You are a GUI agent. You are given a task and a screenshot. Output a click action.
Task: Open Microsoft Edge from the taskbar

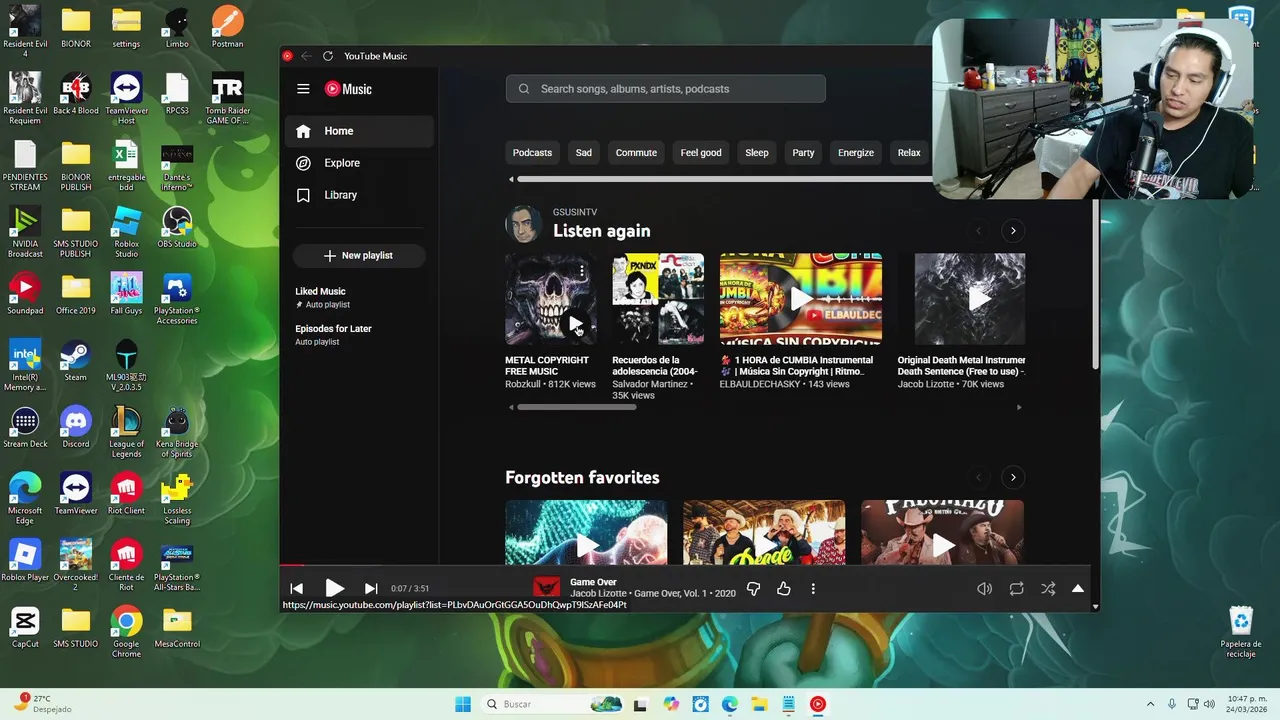click(x=730, y=704)
